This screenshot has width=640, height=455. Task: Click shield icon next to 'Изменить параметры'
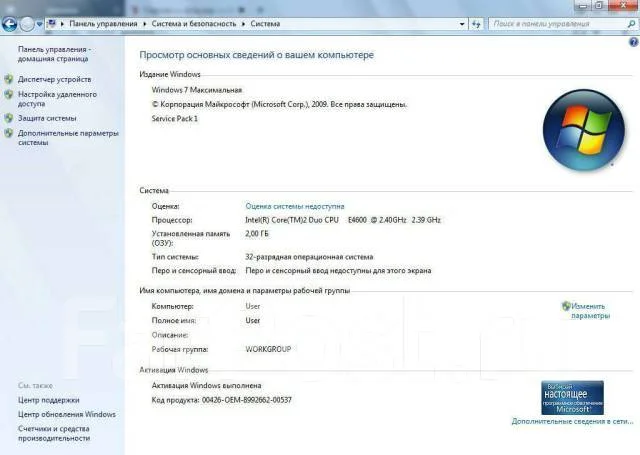point(566,306)
